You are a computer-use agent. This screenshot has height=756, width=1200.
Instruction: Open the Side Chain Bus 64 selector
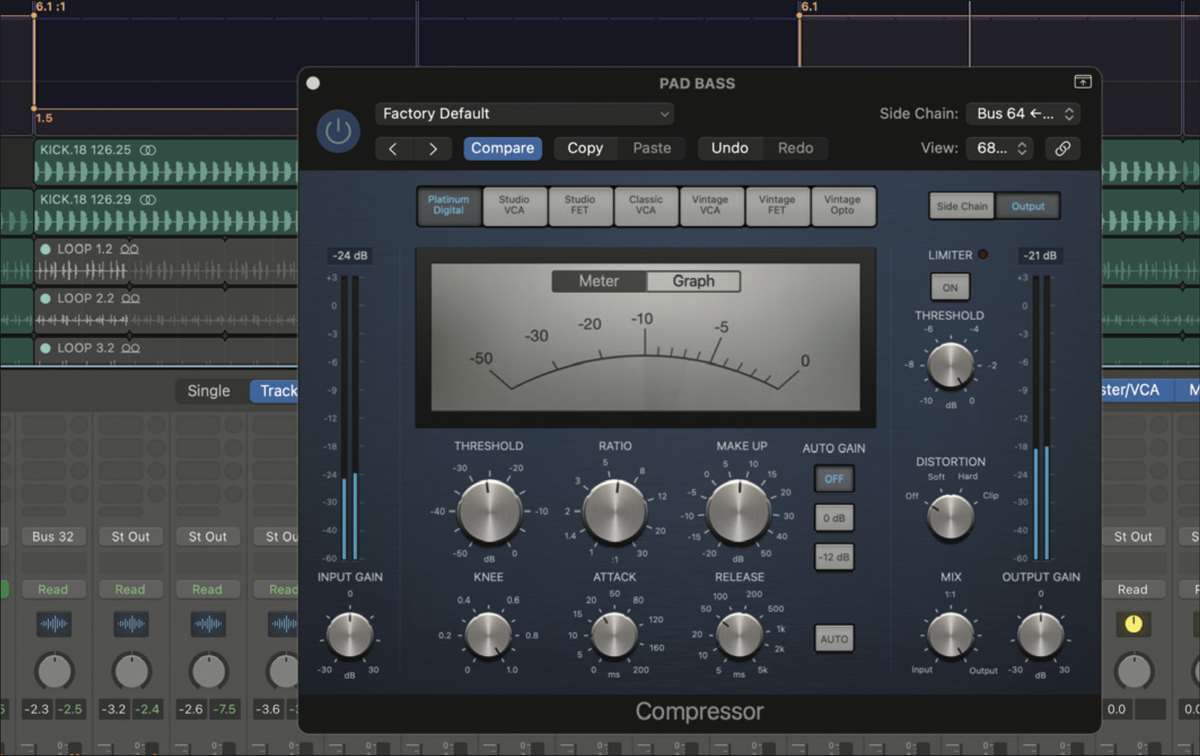pyautogui.click(x=1023, y=113)
